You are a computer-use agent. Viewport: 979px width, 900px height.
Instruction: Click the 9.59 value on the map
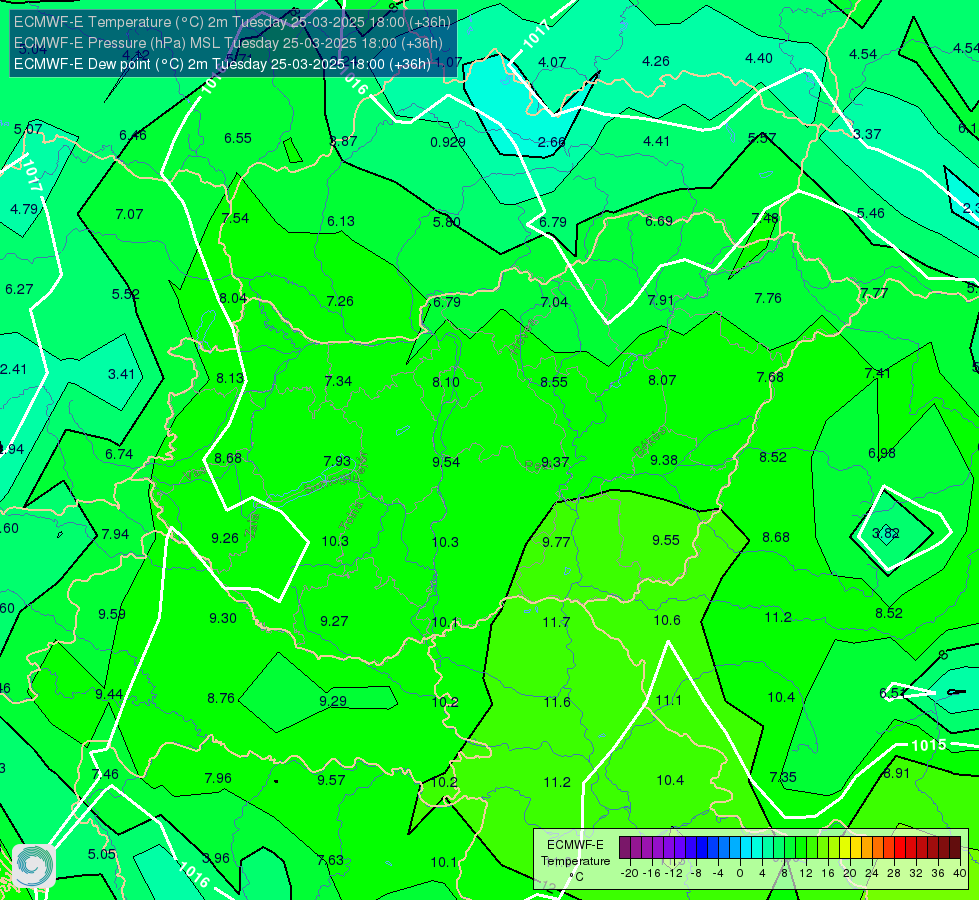point(112,615)
